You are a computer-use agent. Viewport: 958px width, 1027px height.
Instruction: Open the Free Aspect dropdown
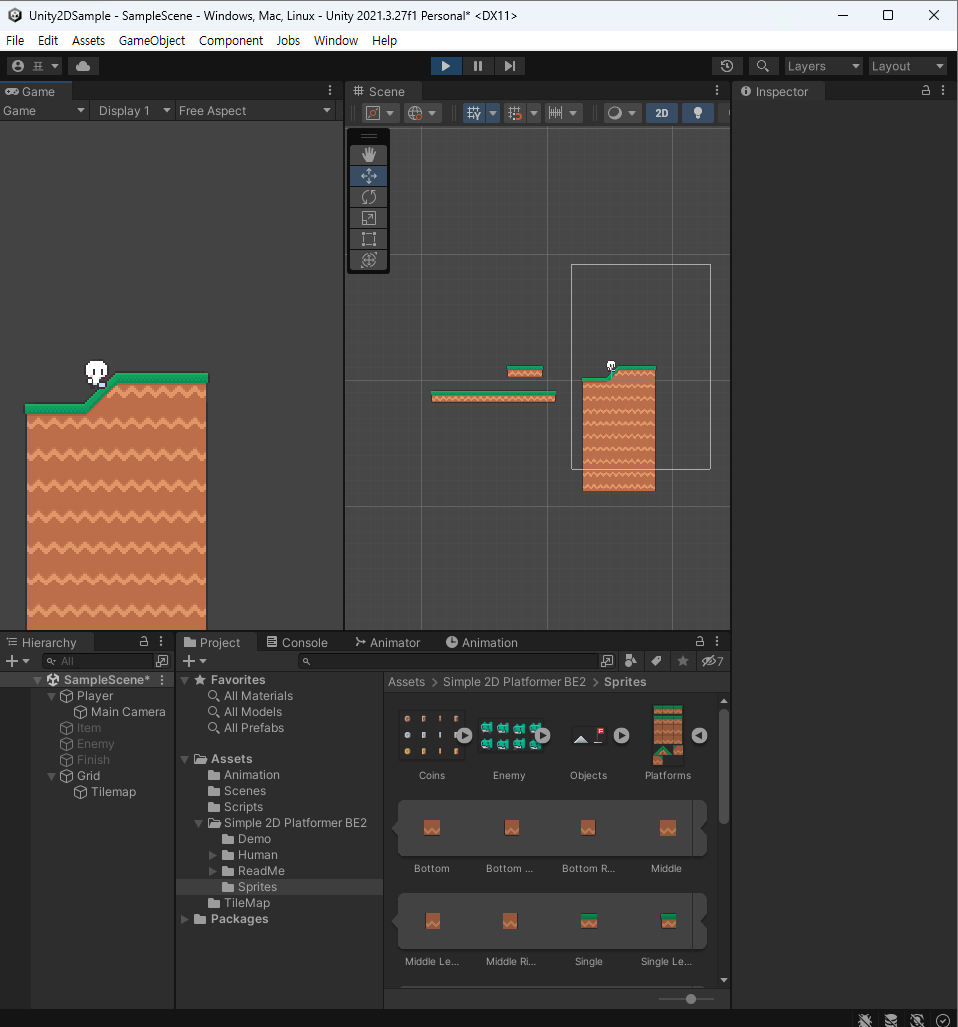(x=254, y=111)
